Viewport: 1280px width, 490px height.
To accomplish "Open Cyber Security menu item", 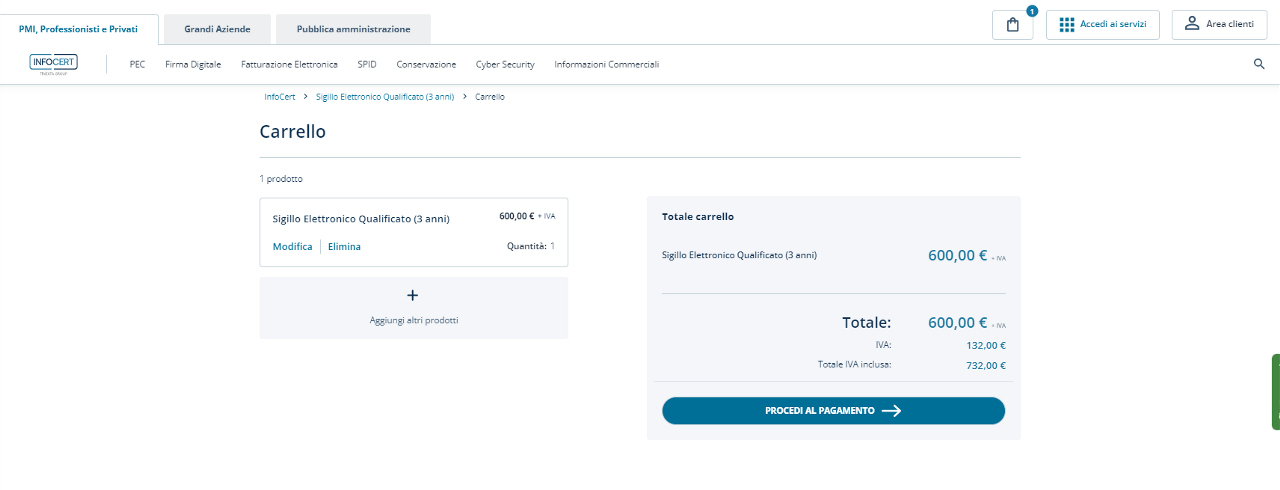I will (505, 64).
